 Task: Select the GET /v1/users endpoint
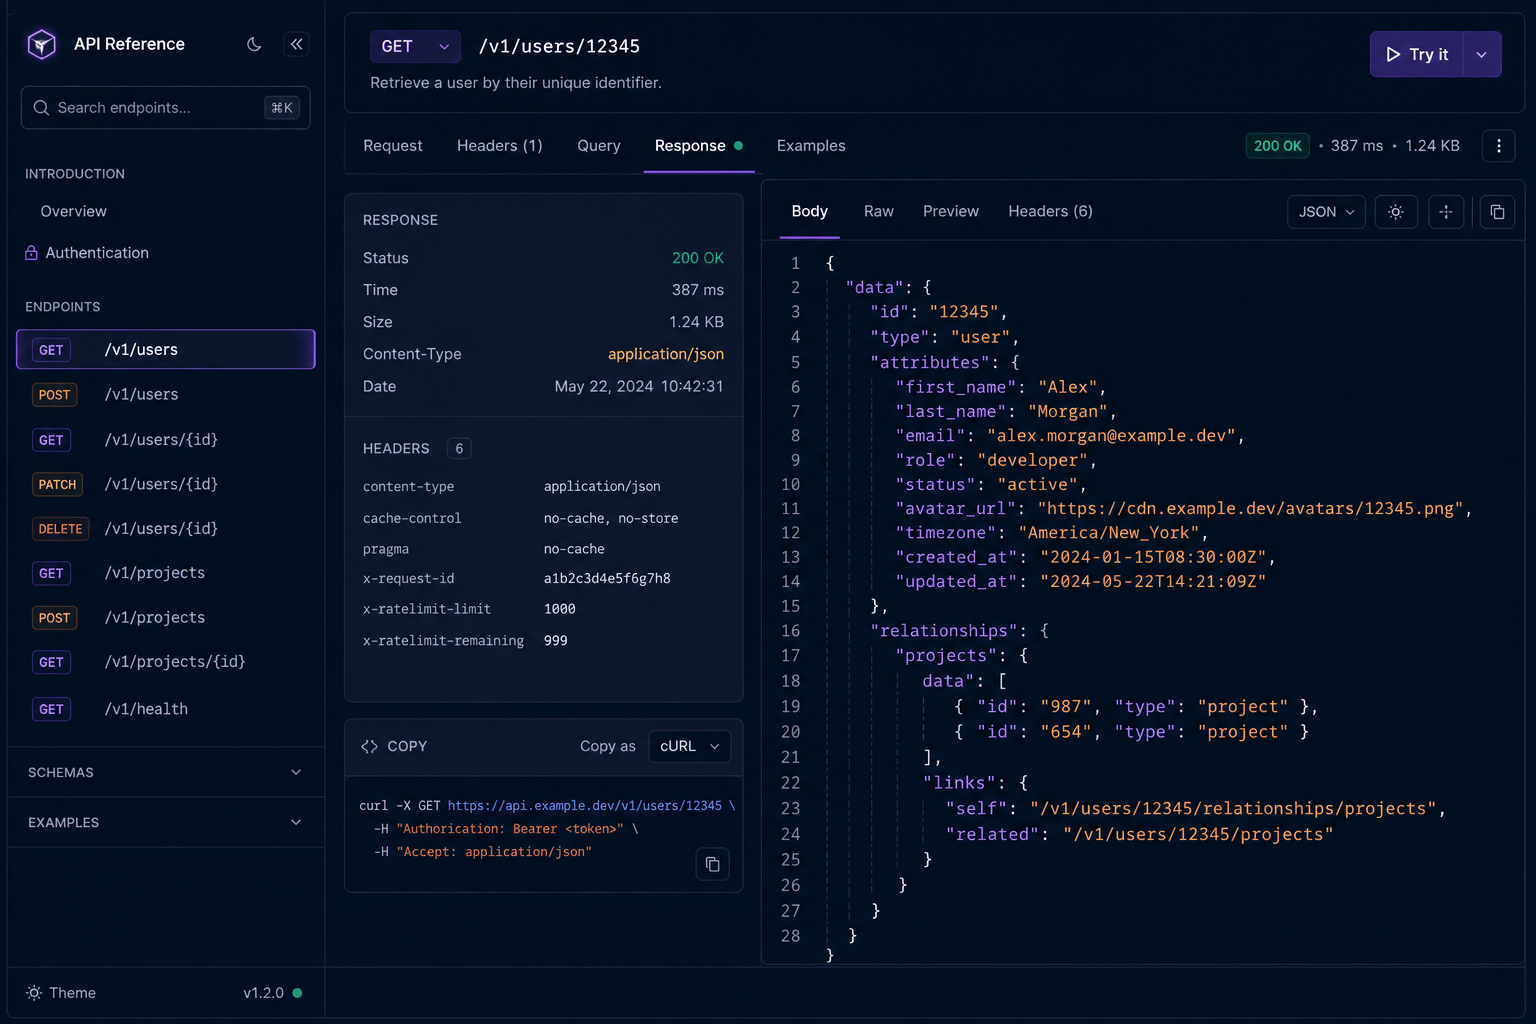coord(166,350)
